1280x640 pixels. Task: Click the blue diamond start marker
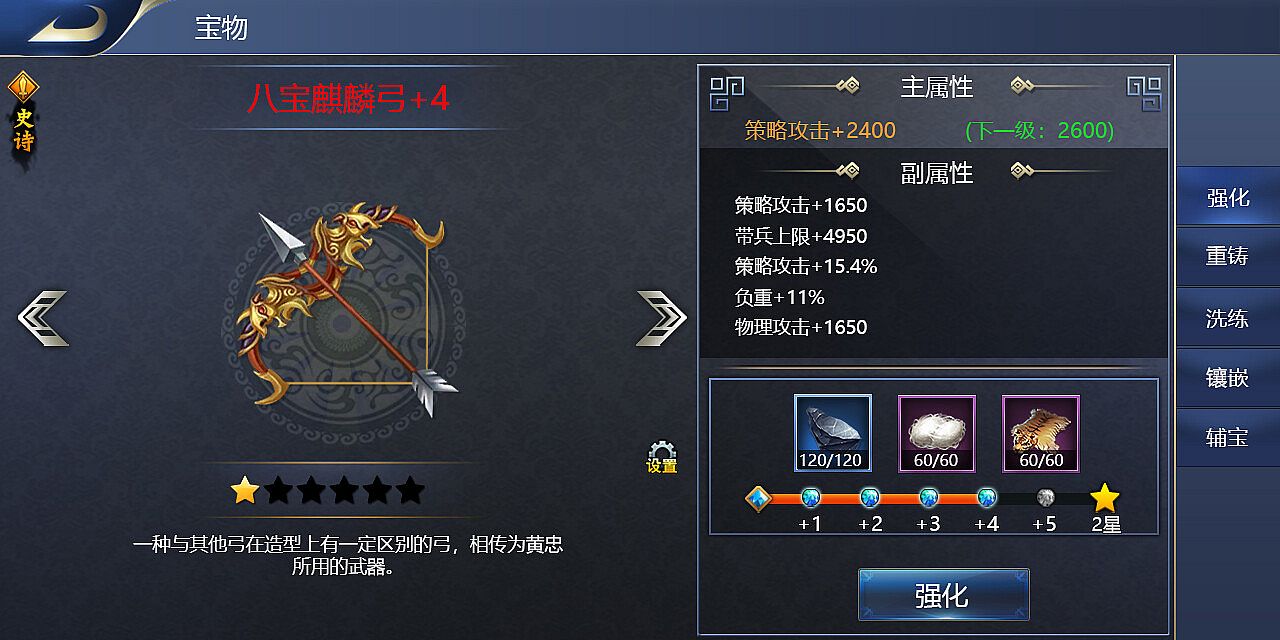tap(760, 498)
